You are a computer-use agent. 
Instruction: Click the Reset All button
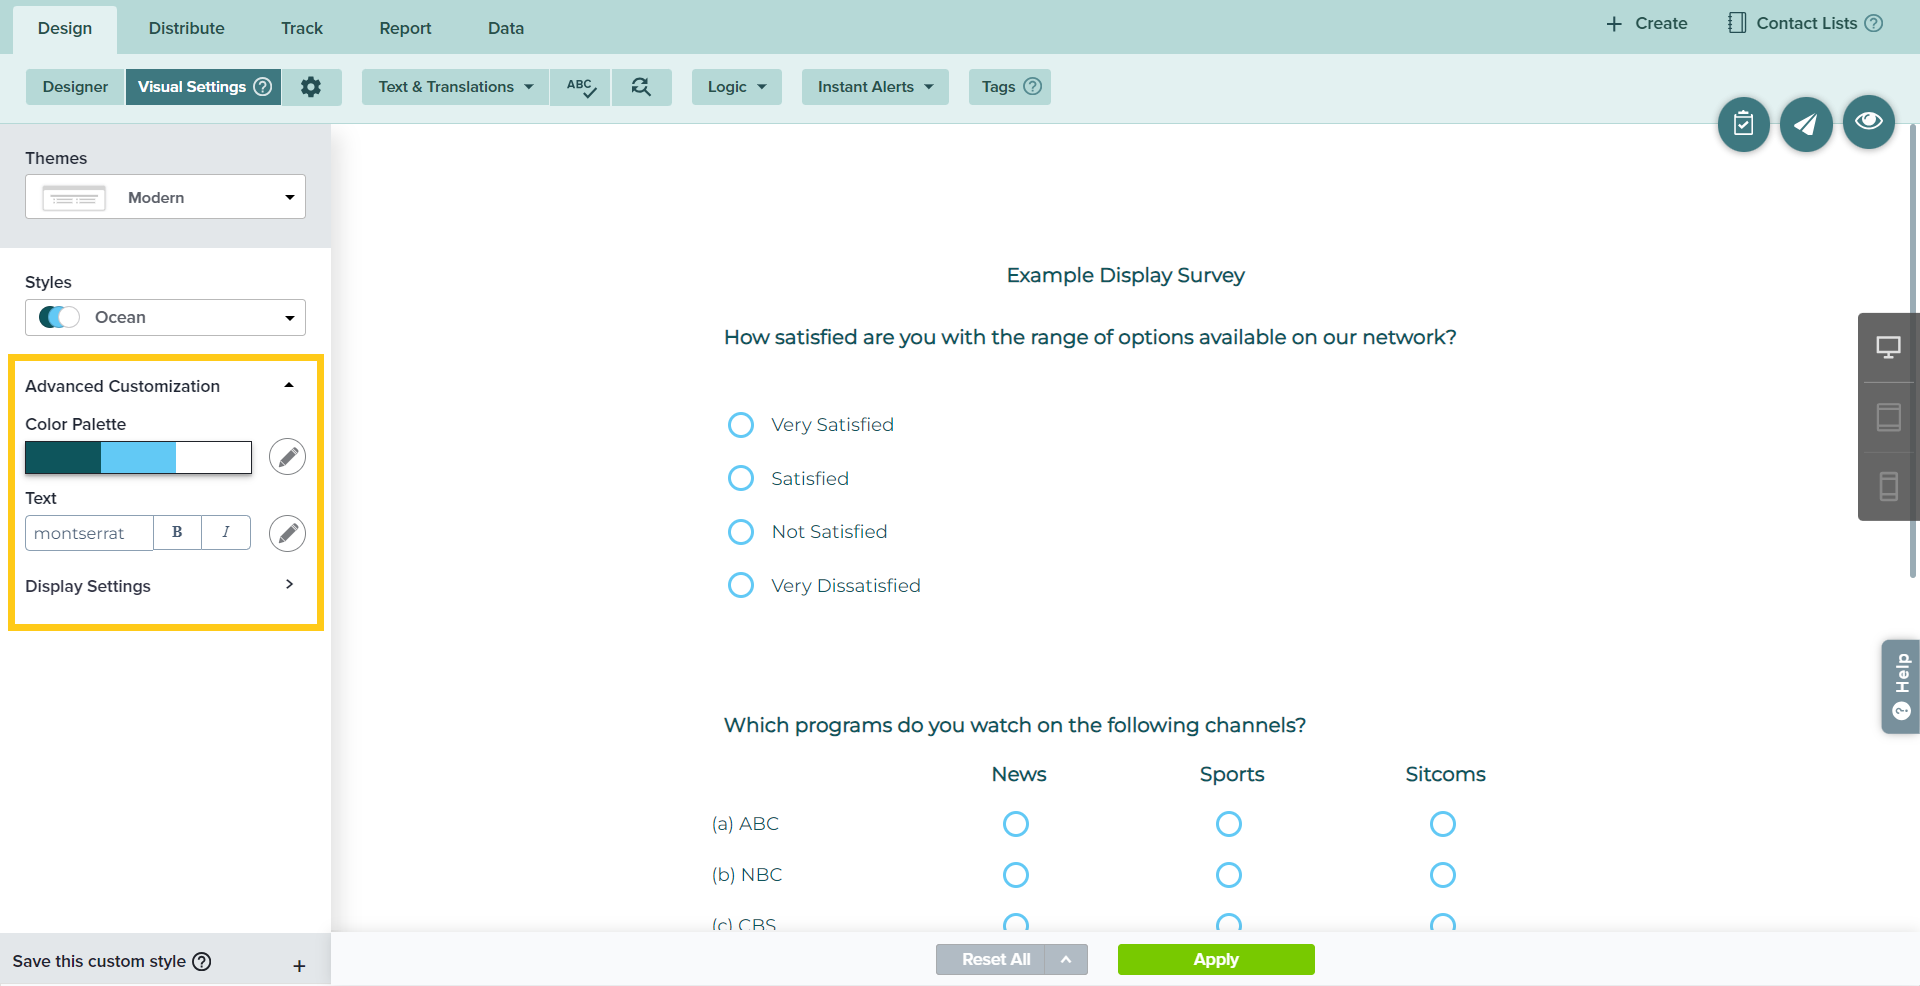[995, 959]
